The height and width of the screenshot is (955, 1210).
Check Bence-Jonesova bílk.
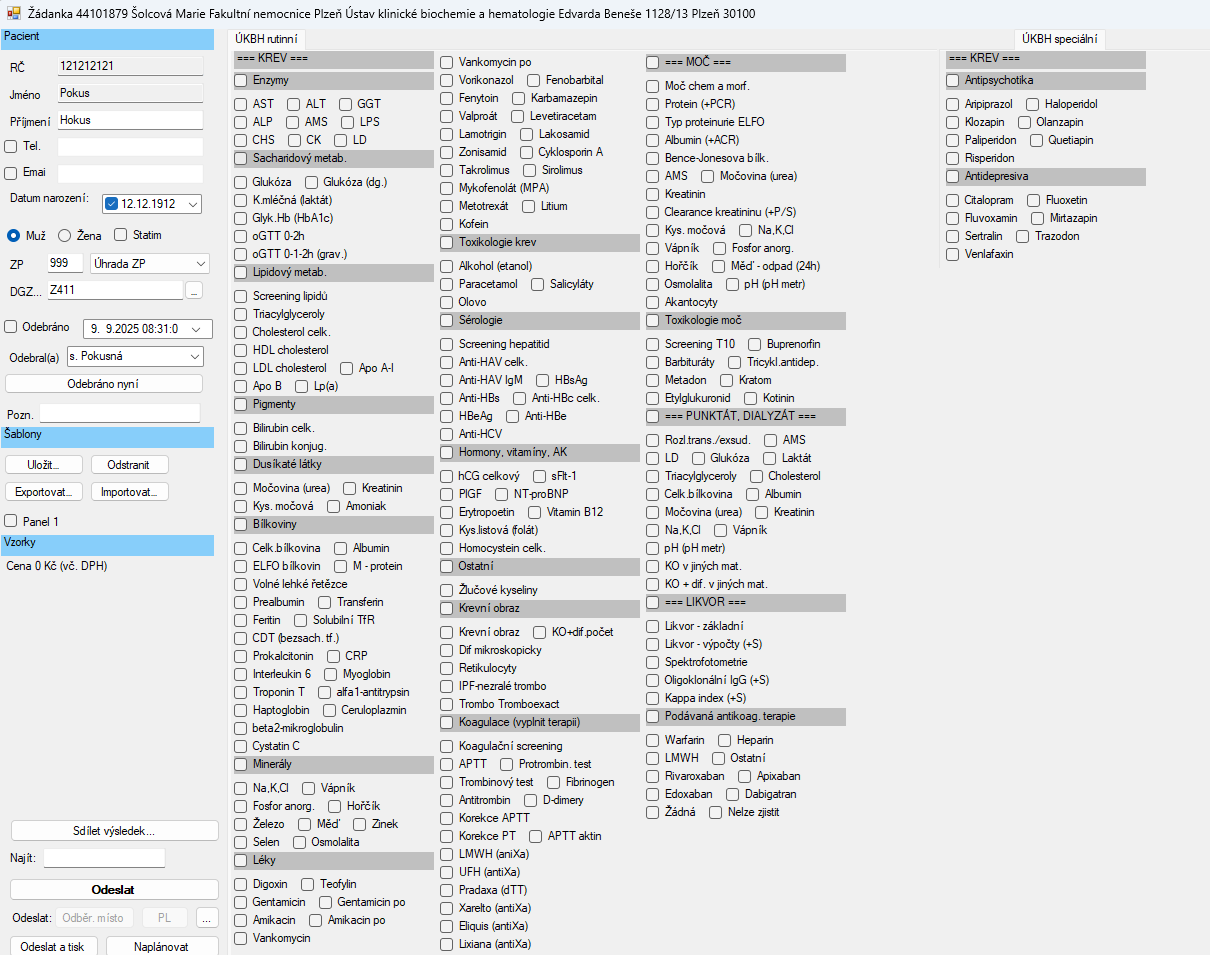point(653,158)
